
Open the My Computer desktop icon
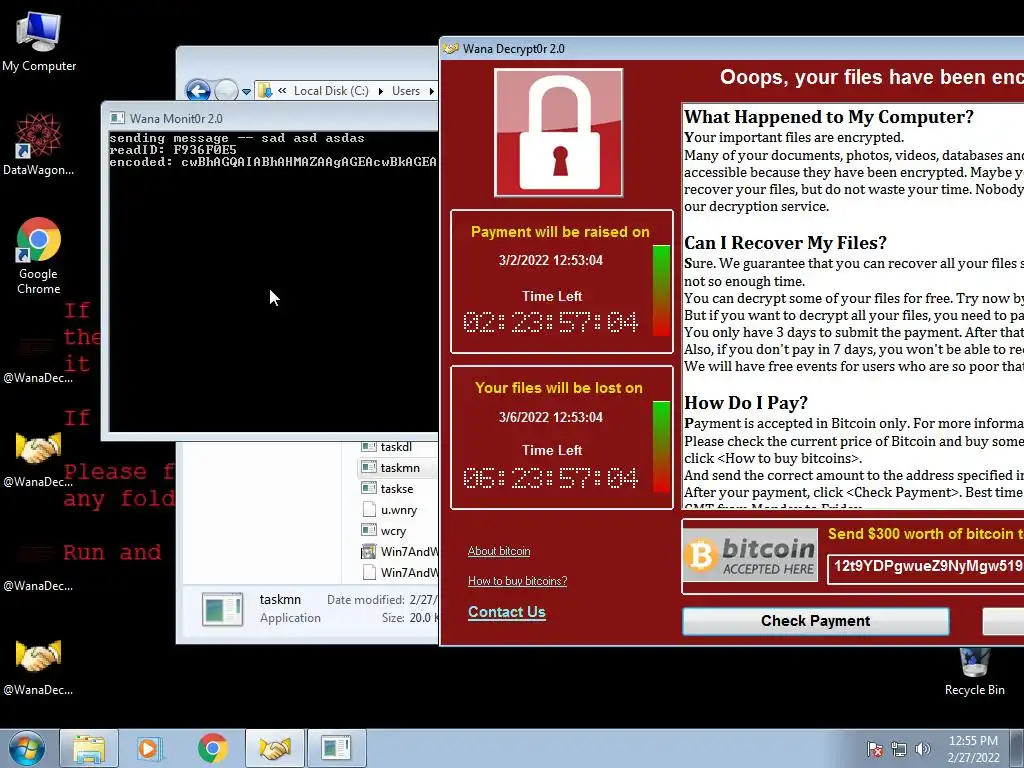click(x=39, y=42)
